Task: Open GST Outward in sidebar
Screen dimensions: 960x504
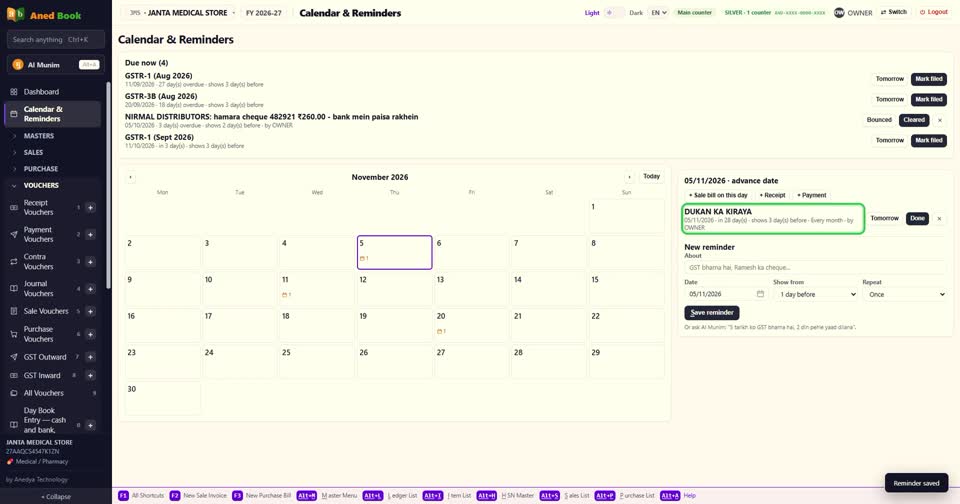Action: [x=45, y=357]
